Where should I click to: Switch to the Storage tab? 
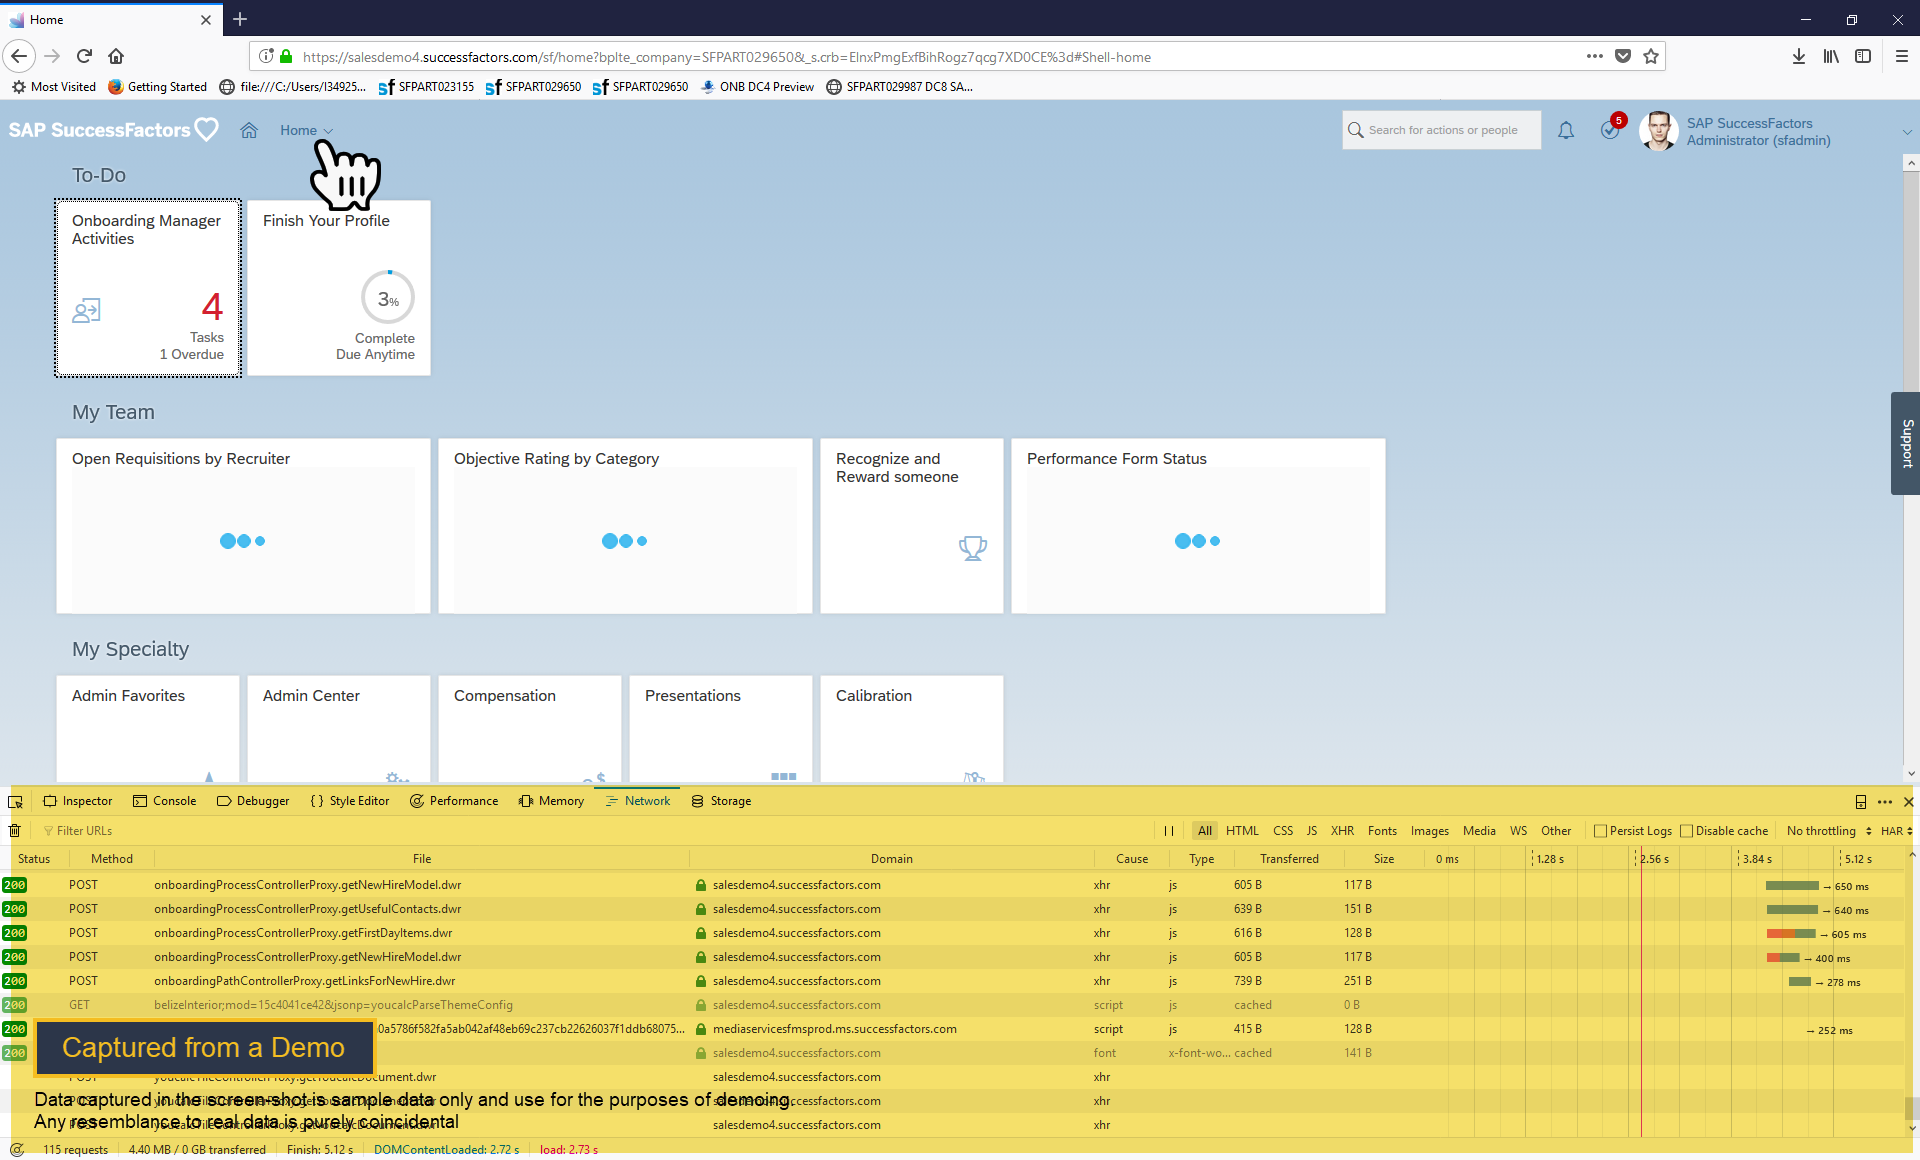[x=721, y=801]
